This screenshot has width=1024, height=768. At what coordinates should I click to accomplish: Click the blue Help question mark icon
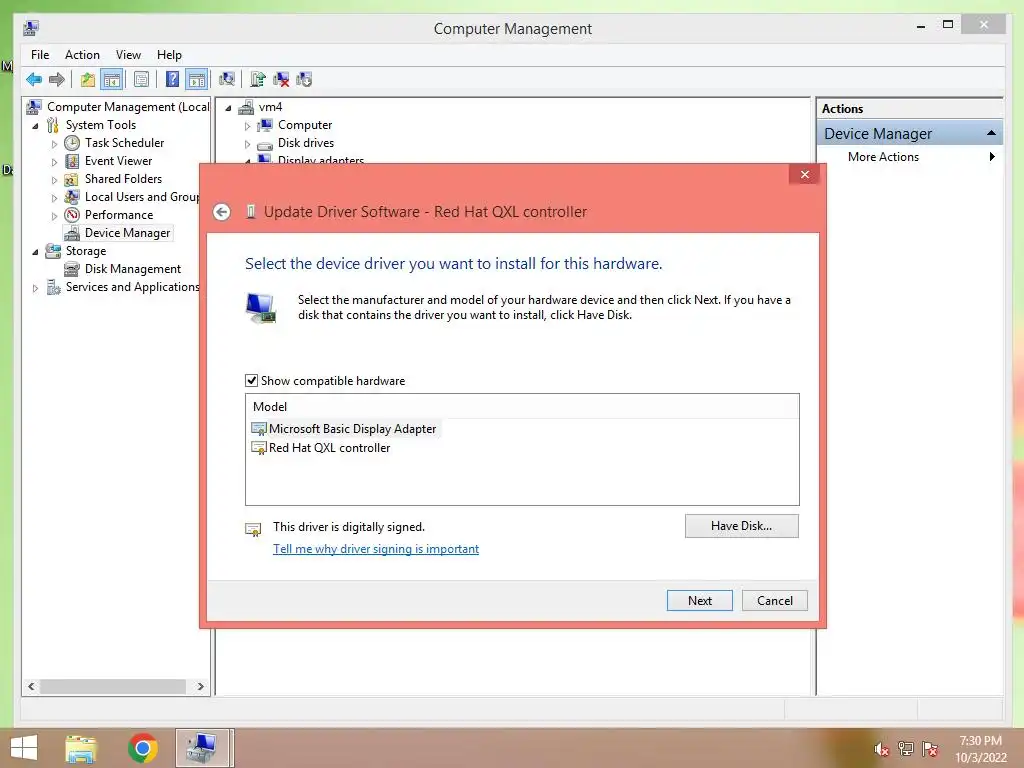pos(172,80)
